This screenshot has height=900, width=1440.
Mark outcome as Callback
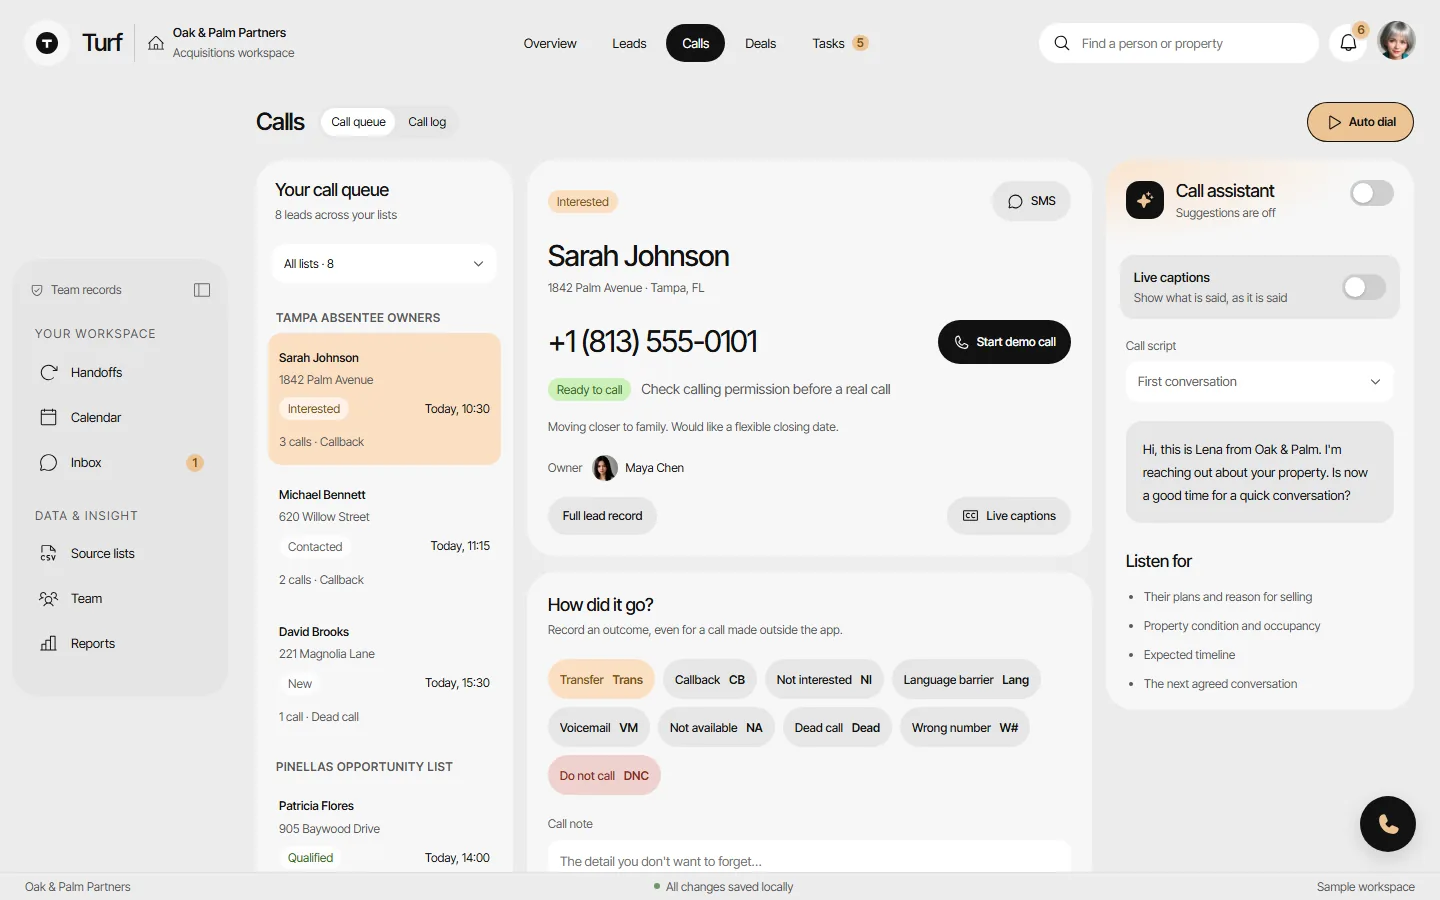coord(710,680)
